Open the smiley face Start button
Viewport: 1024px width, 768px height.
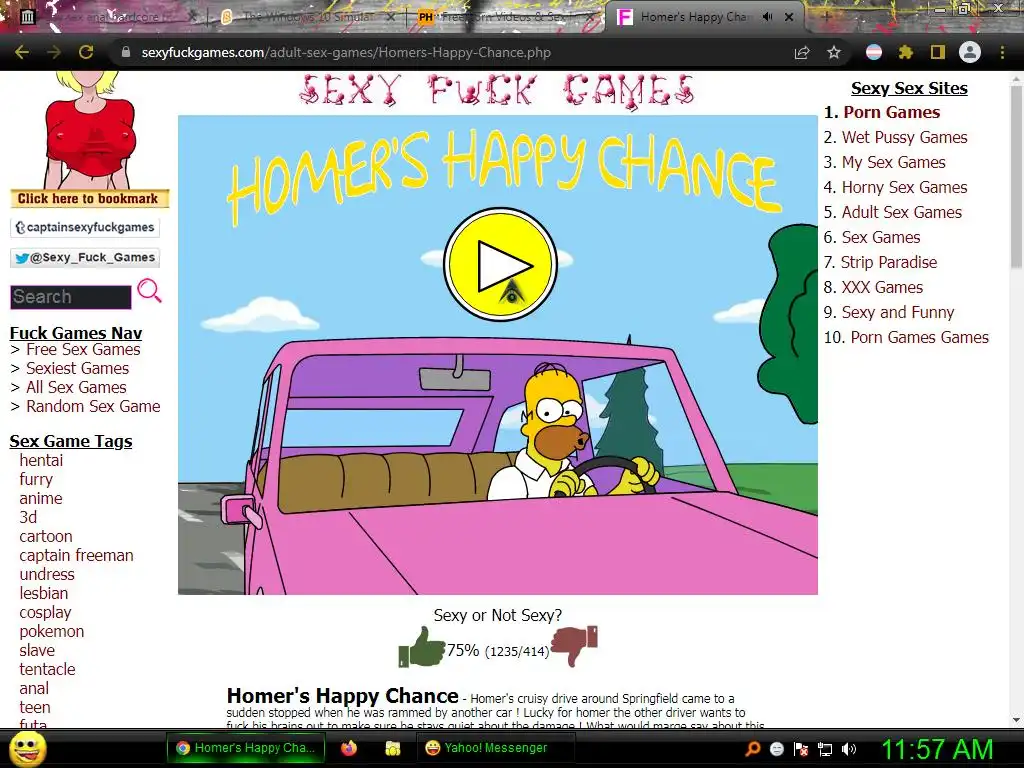[x=28, y=748]
